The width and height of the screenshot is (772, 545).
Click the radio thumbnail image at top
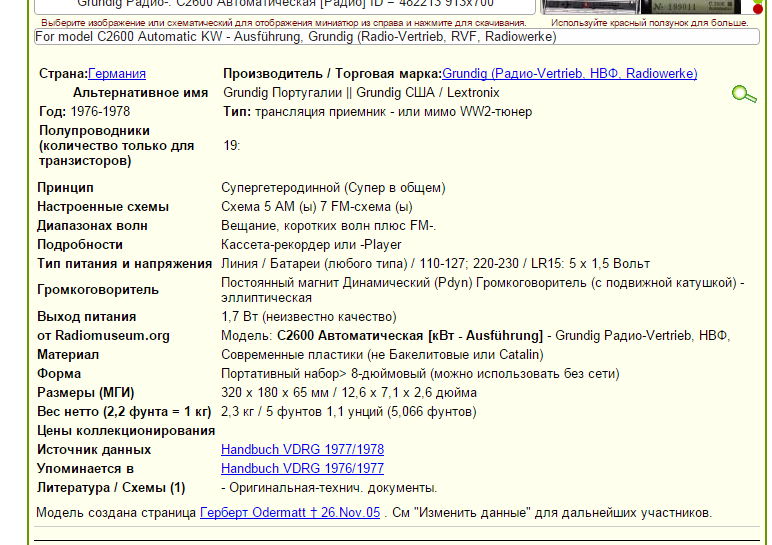pyautogui.click(x=640, y=6)
